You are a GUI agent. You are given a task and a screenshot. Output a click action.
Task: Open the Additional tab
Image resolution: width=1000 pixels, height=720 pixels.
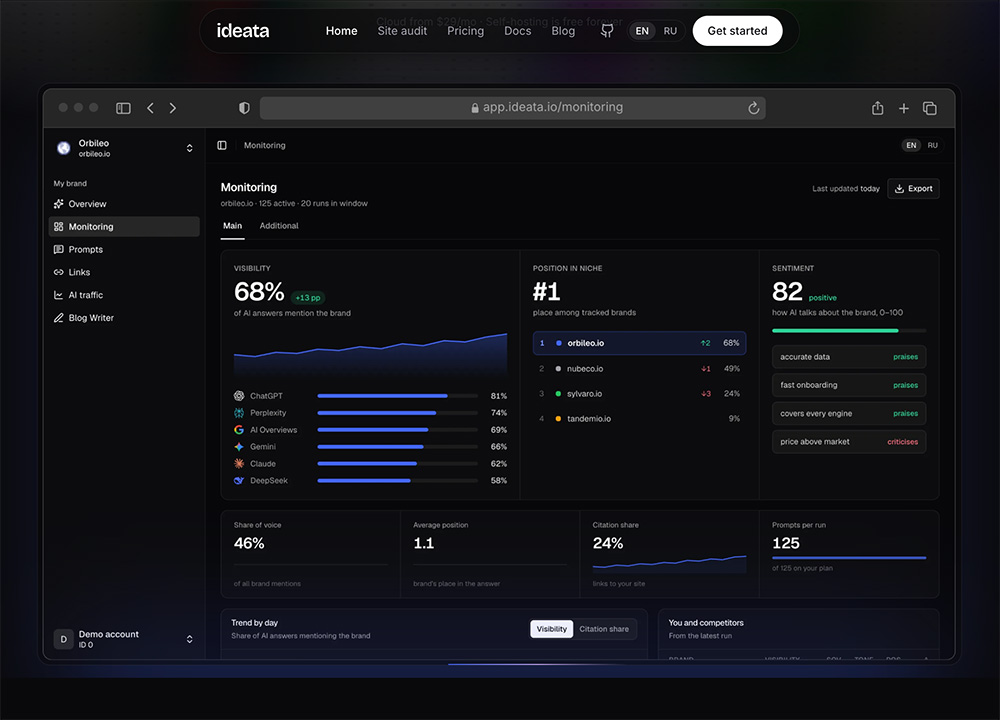[279, 226]
